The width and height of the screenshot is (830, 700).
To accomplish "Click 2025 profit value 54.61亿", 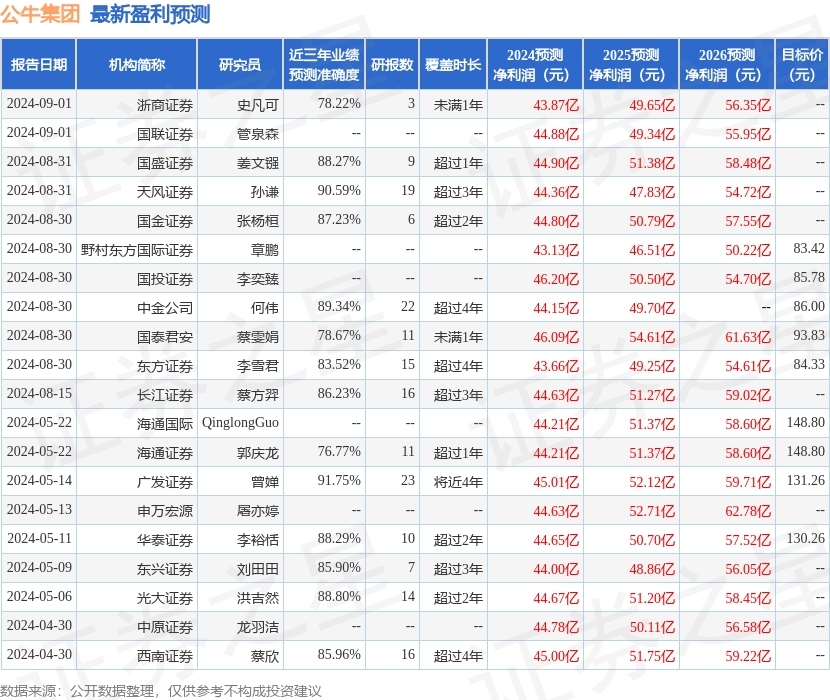I will (x=652, y=337).
